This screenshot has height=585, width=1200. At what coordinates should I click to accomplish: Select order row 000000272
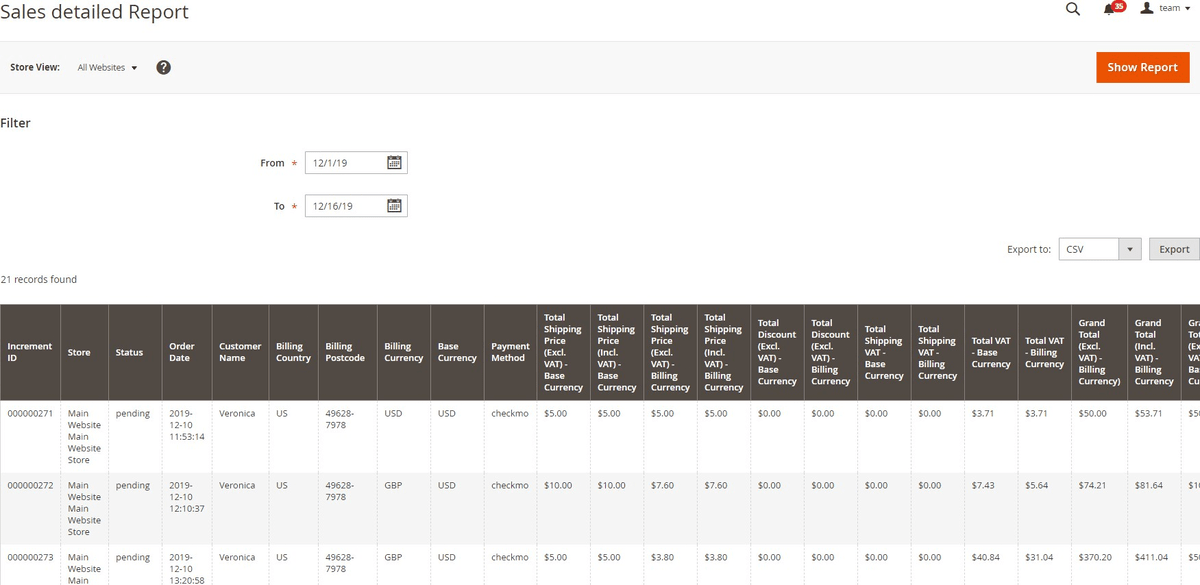pyautogui.click(x=30, y=486)
